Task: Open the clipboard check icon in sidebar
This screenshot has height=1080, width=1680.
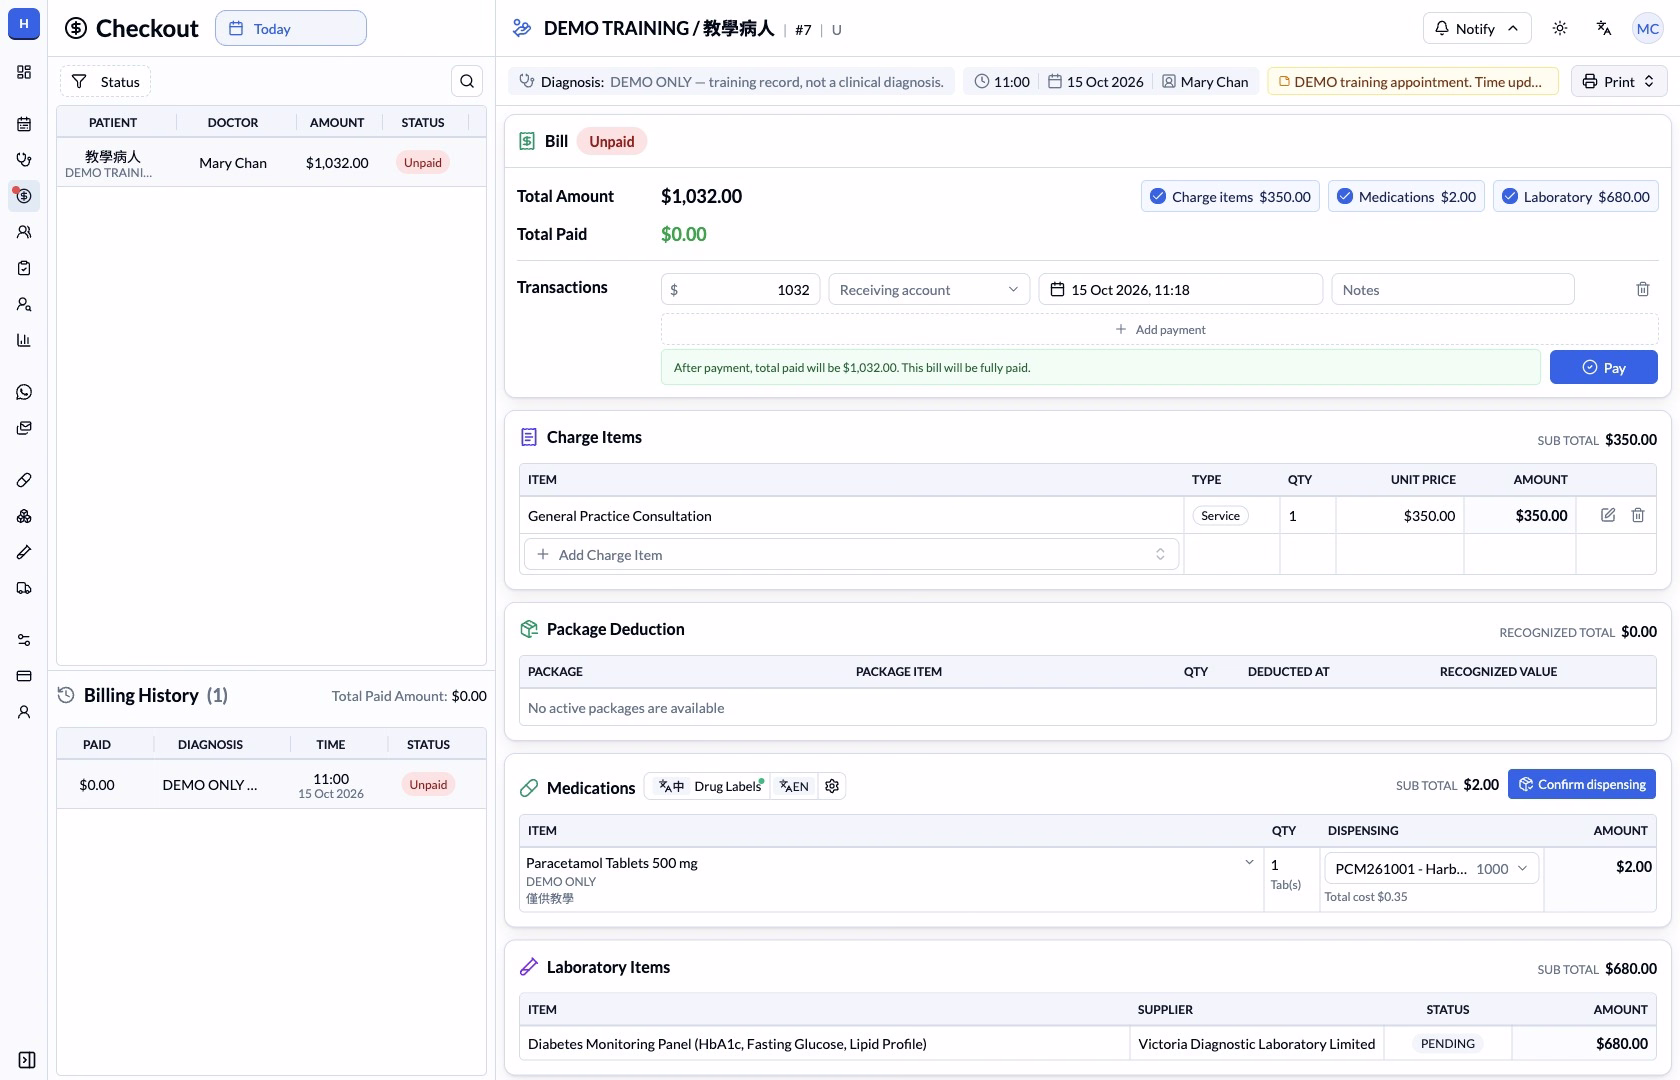Action: [24, 268]
